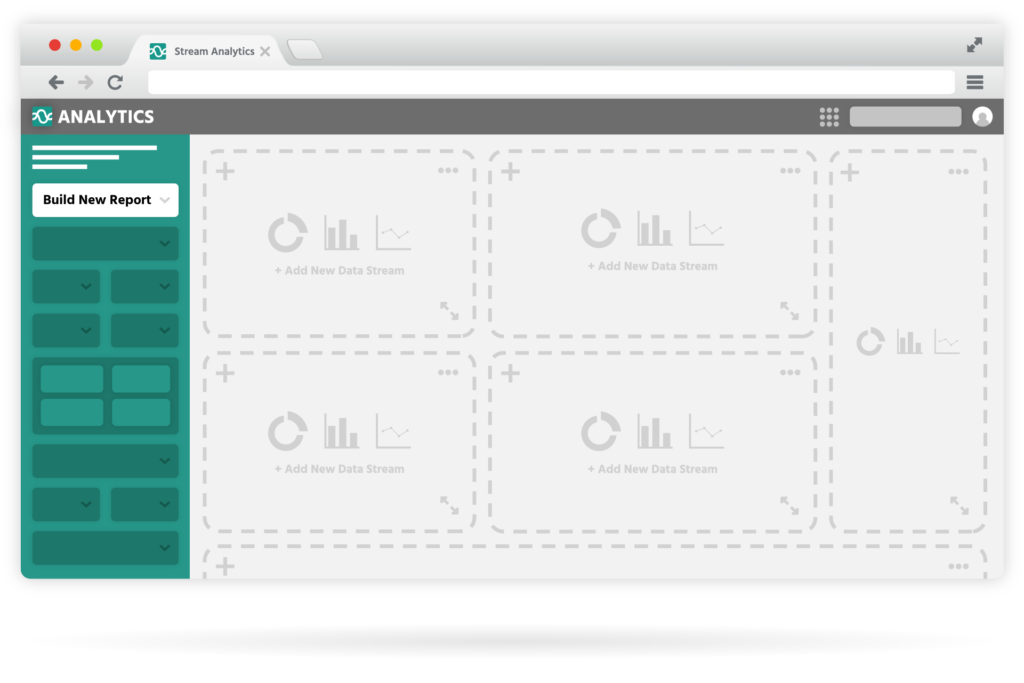This screenshot has height=683, width=1024.
Task: Choose the line chart icon in bottom-left card
Action: (393, 431)
